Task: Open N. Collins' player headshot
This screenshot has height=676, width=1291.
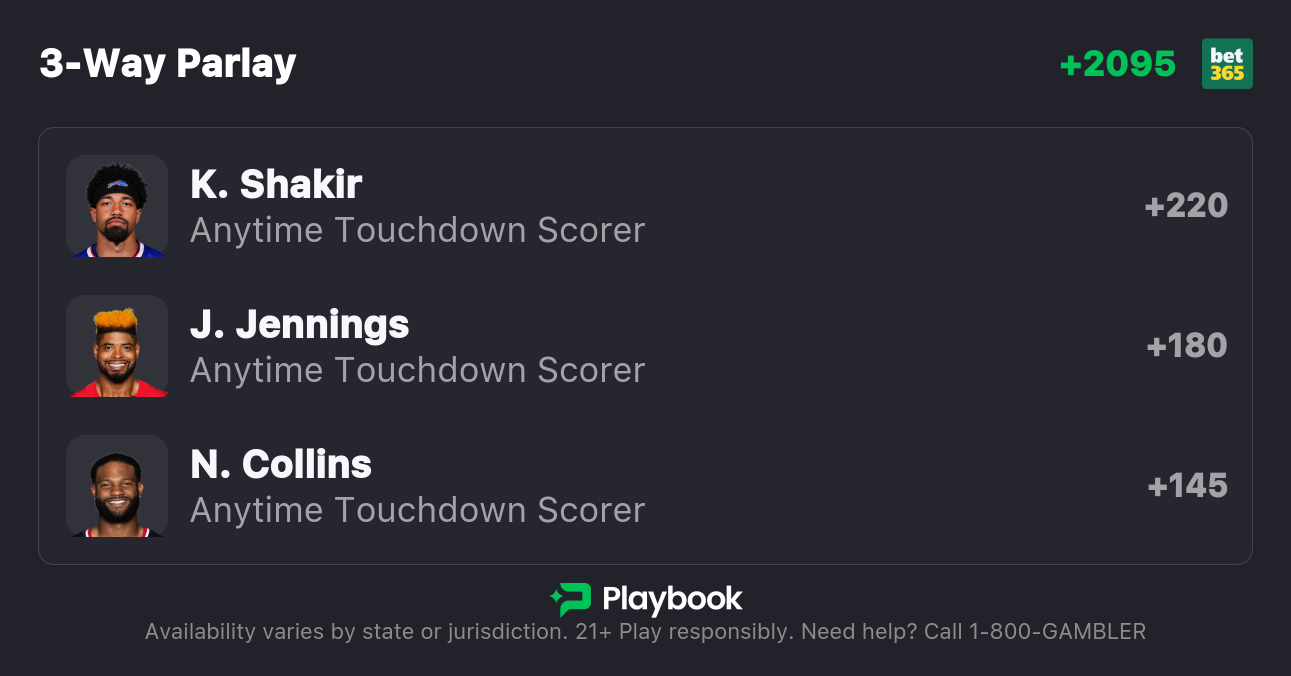Action: (117, 486)
